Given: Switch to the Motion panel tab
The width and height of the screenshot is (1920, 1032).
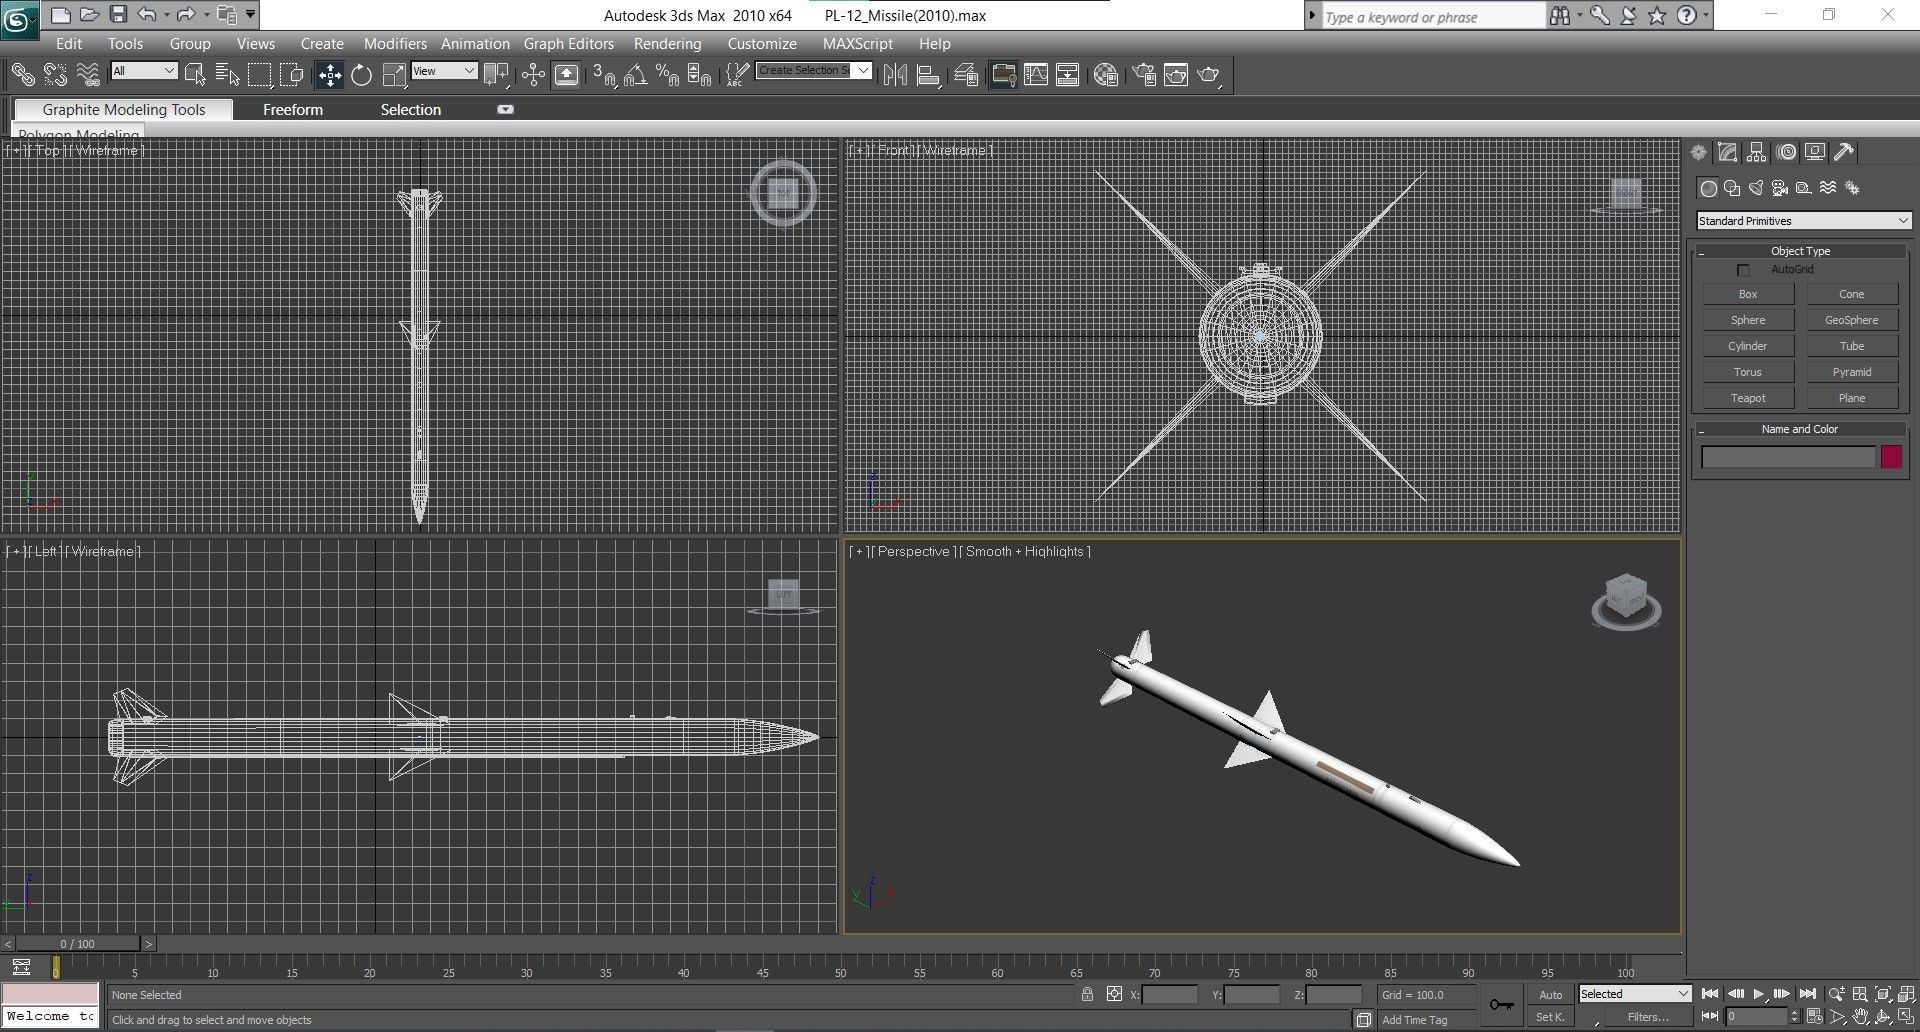Looking at the screenshot, I should click(x=1786, y=152).
